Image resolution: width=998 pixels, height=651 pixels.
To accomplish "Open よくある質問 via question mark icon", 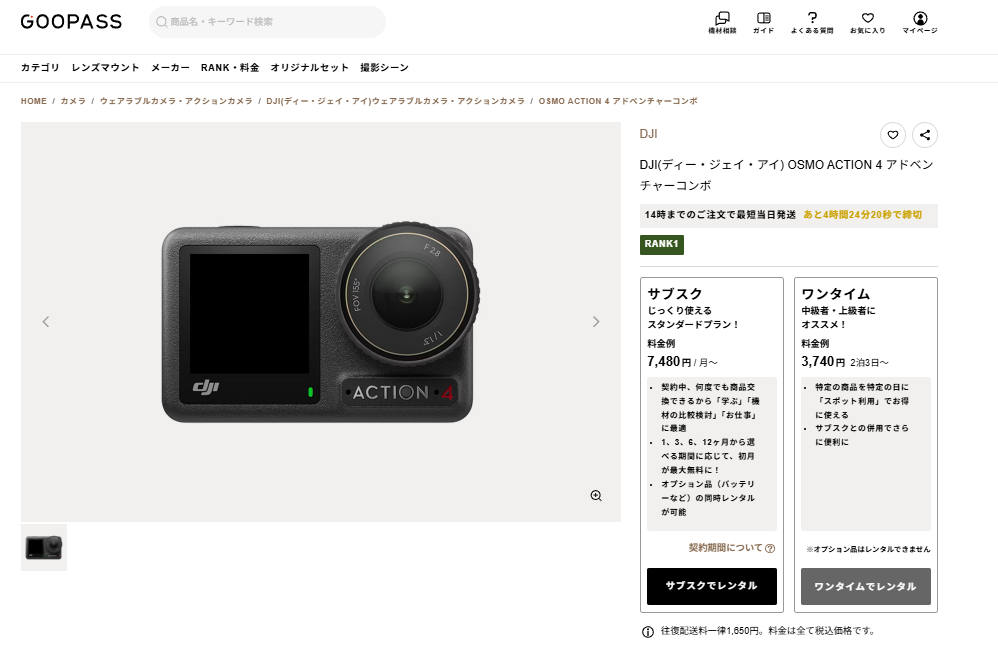I will 812,20.
